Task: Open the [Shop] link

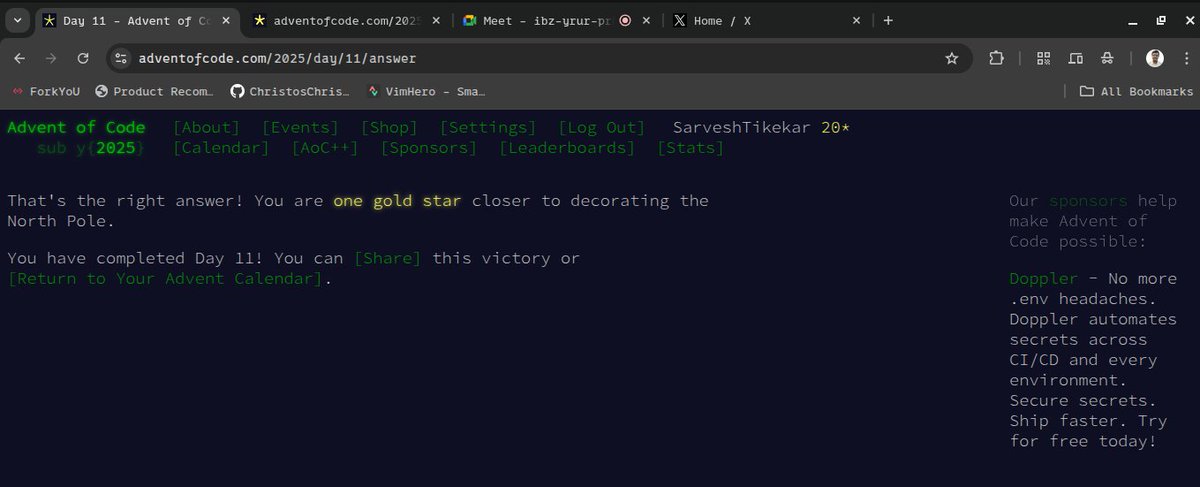Action: click(x=389, y=127)
